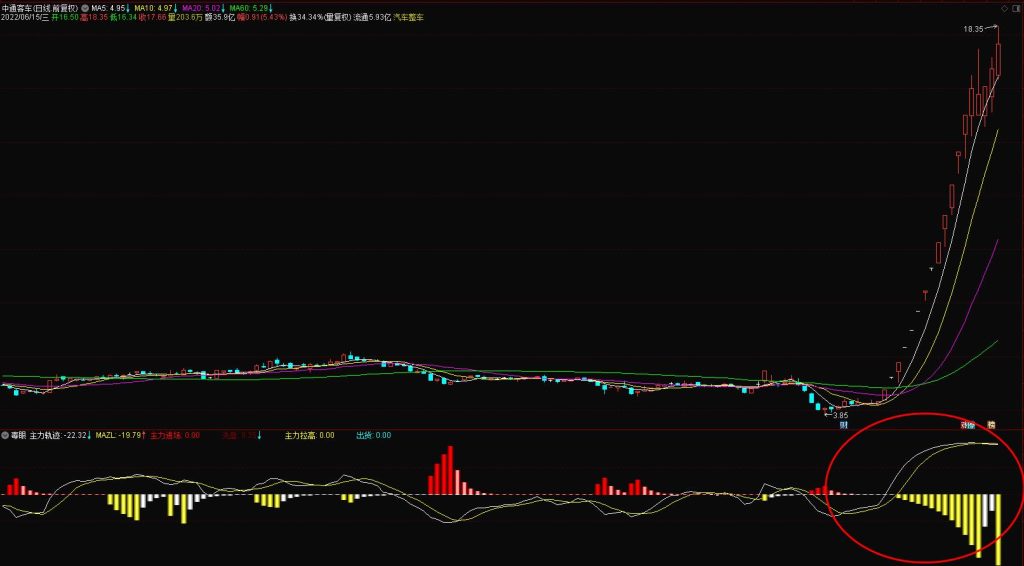The height and width of the screenshot is (566, 1024).
Task: Click the MAZL -19.79 label
Action: (120, 435)
